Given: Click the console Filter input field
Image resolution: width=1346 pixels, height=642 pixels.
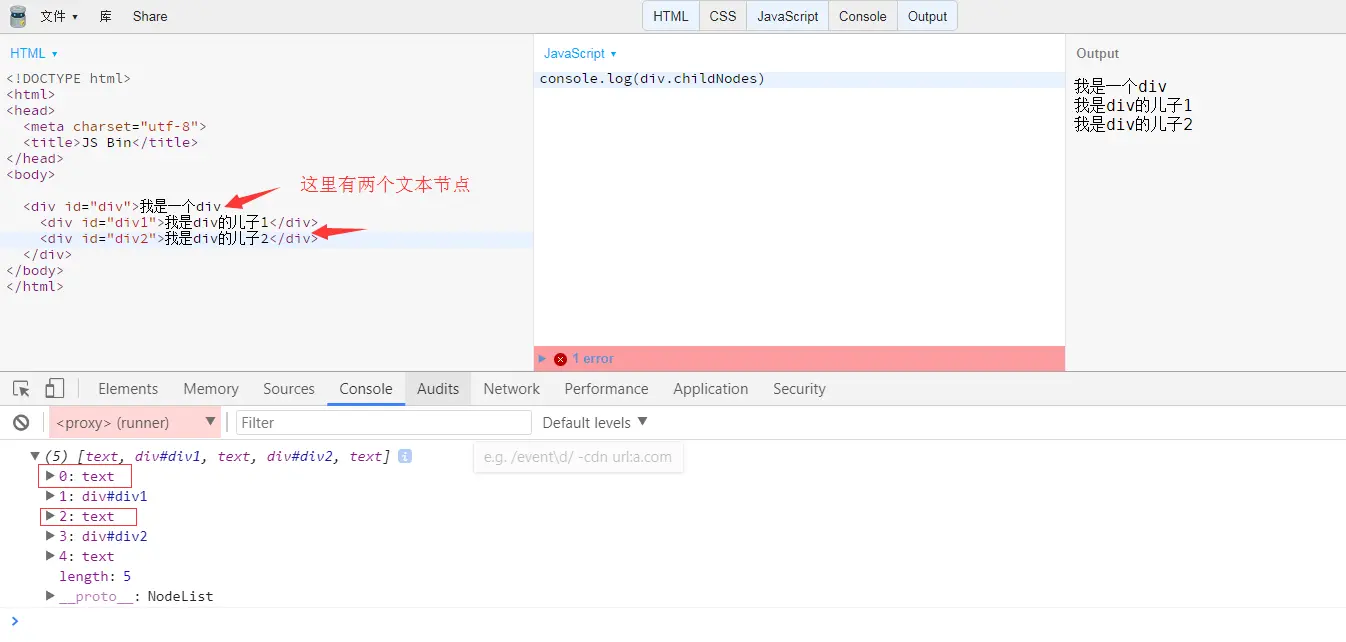Looking at the screenshot, I should point(384,423).
